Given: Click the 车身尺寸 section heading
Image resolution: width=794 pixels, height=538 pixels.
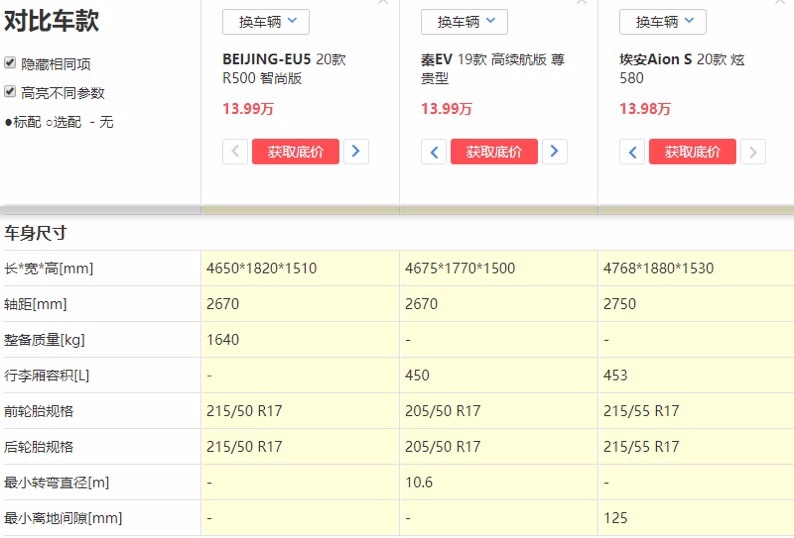Looking at the screenshot, I should [35, 233].
